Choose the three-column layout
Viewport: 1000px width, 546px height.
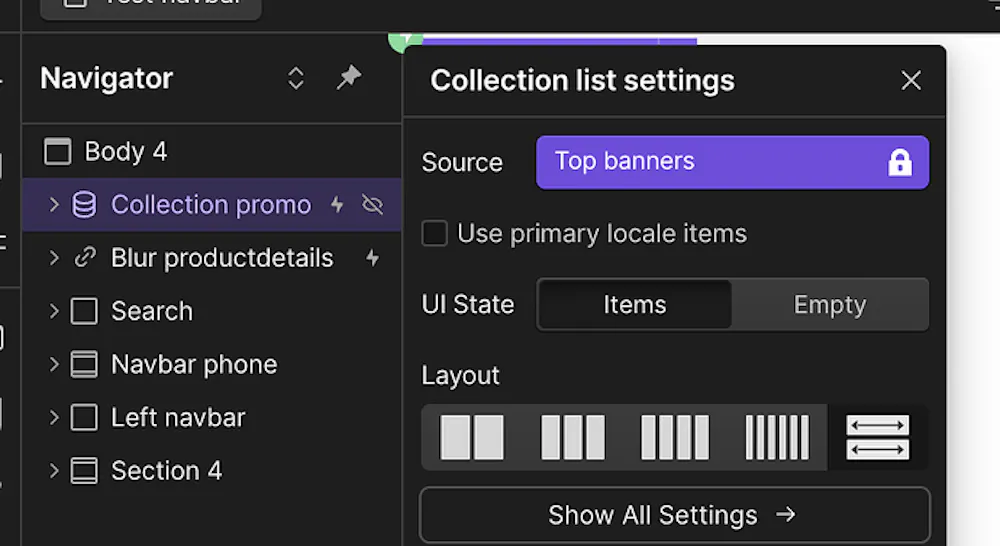coord(573,438)
